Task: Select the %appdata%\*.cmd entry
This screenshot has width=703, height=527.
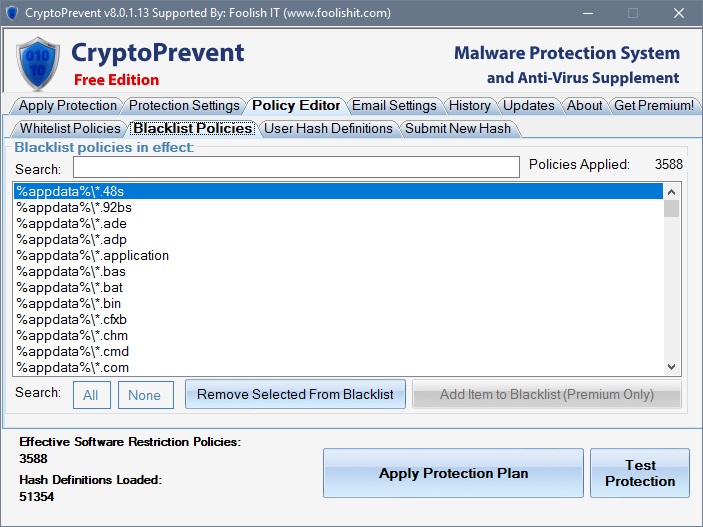Action: click(338, 352)
